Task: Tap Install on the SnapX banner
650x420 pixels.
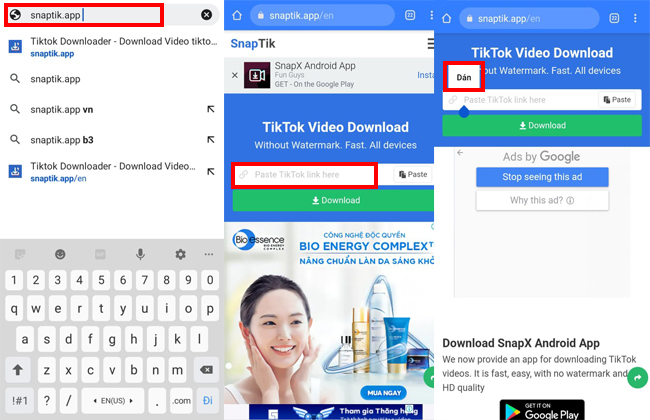Action: 426,75
